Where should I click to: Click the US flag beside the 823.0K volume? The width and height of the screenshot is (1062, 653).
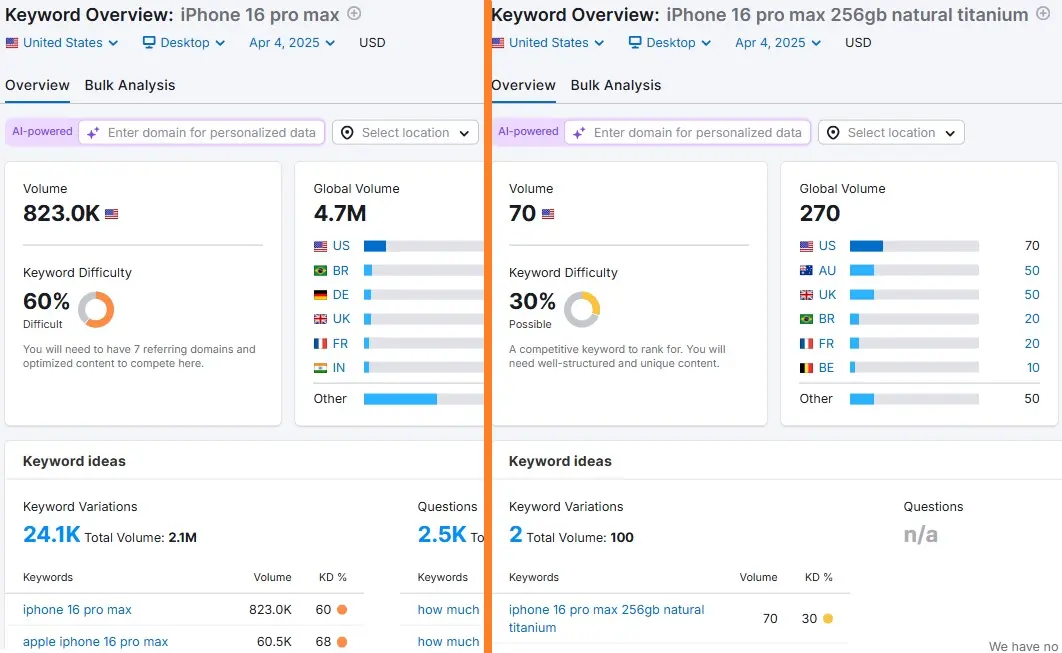click(112, 214)
